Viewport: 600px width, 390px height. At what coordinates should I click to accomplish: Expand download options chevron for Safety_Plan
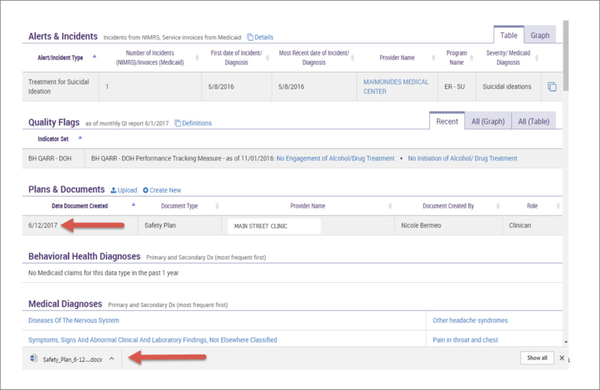click(111, 359)
